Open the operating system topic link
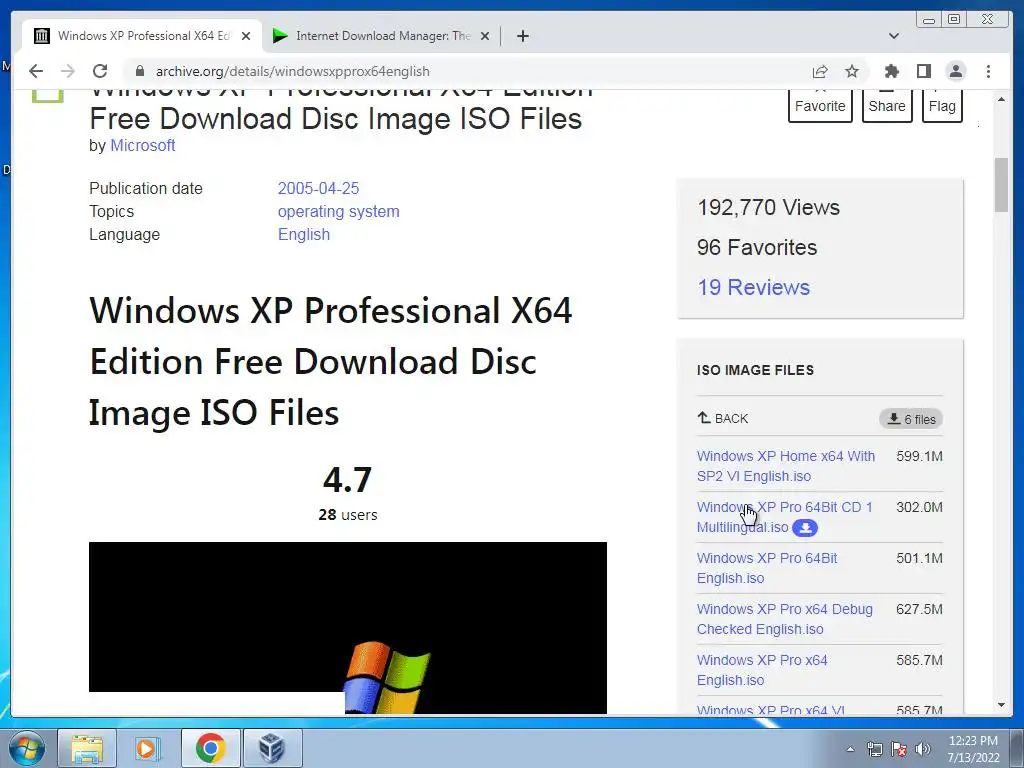 [x=338, y=212]
